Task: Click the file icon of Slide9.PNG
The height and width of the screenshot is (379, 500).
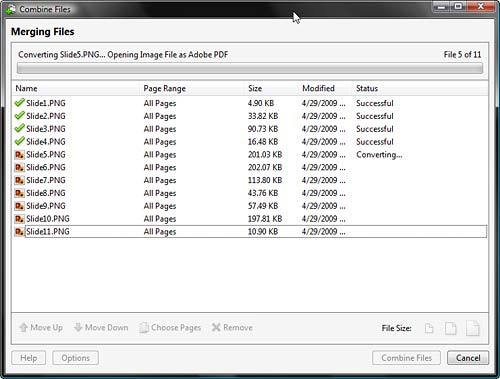Action: coord(20,206)
